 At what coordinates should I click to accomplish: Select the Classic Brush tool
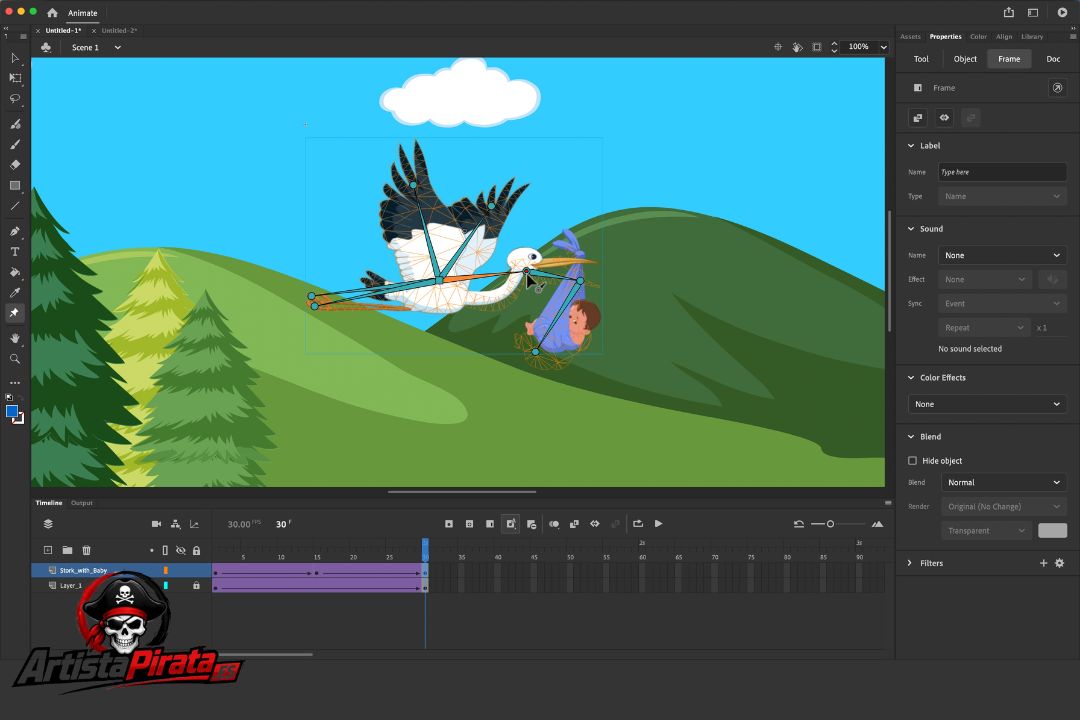coord(14,145)
